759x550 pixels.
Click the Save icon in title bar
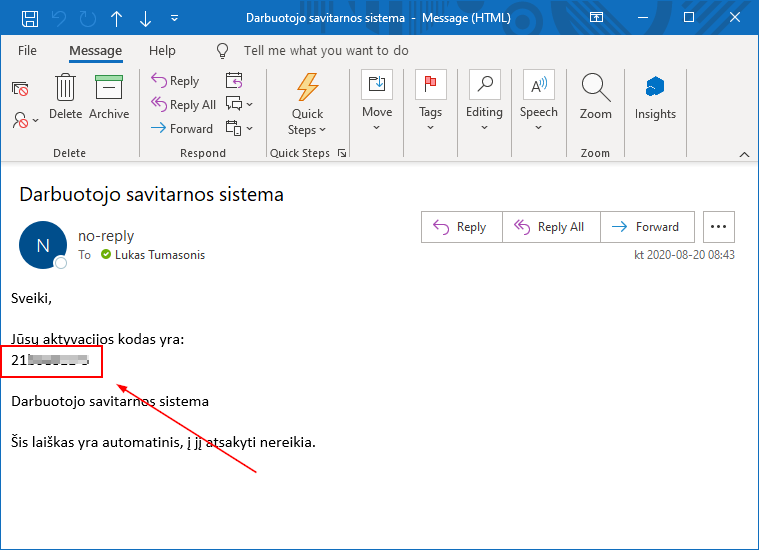pos(30,18)
